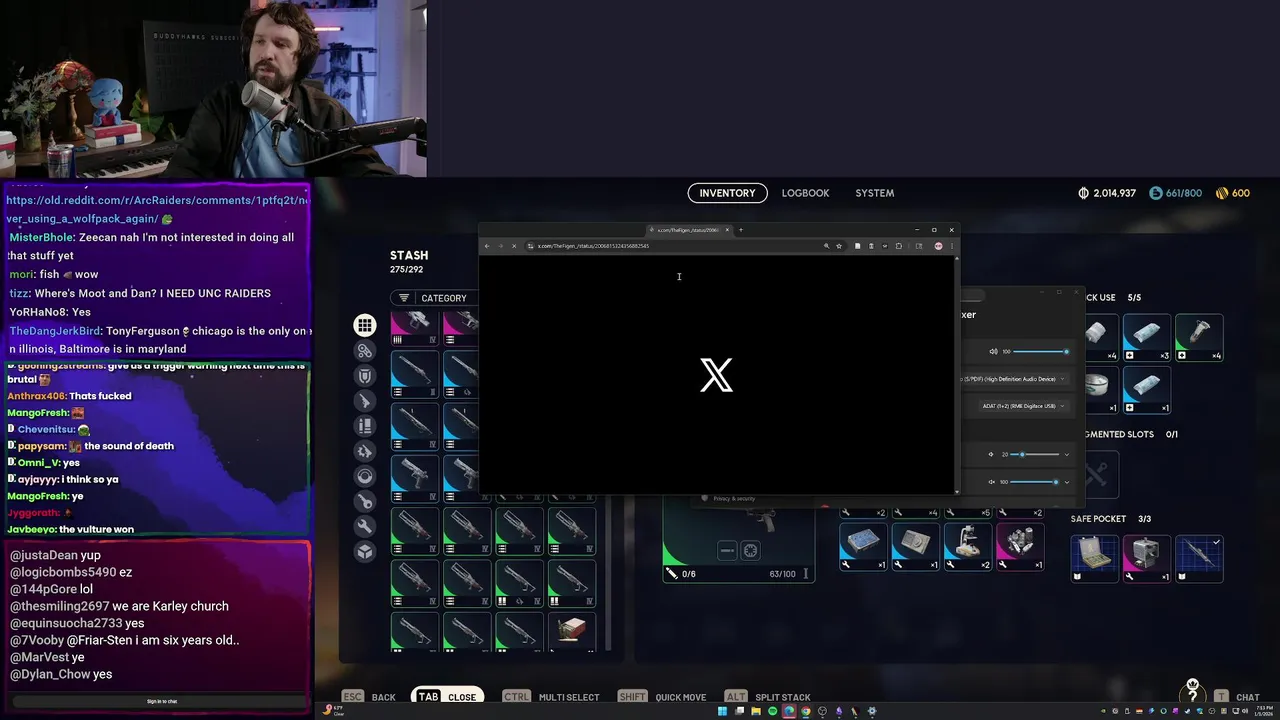Viewport: 1280px width, 720px height.
Task: Click the coins balance 2,014,937
Action: click(1107, 193)
